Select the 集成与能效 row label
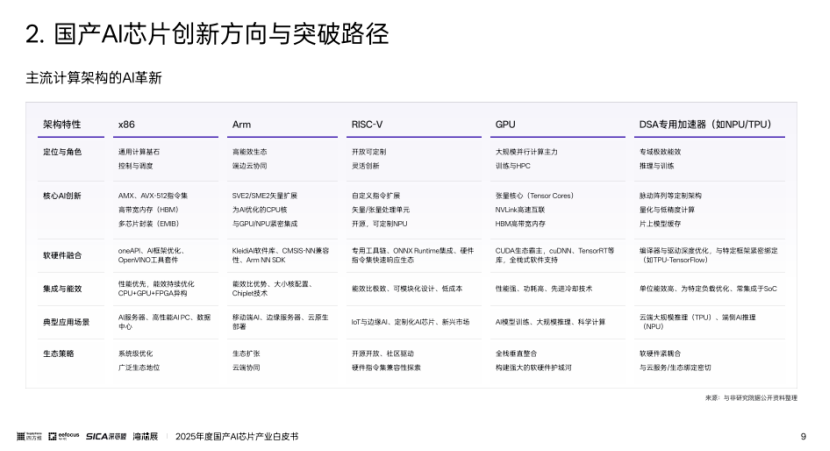The height and width of the screenshot is (451, 830). coord(62,288)
